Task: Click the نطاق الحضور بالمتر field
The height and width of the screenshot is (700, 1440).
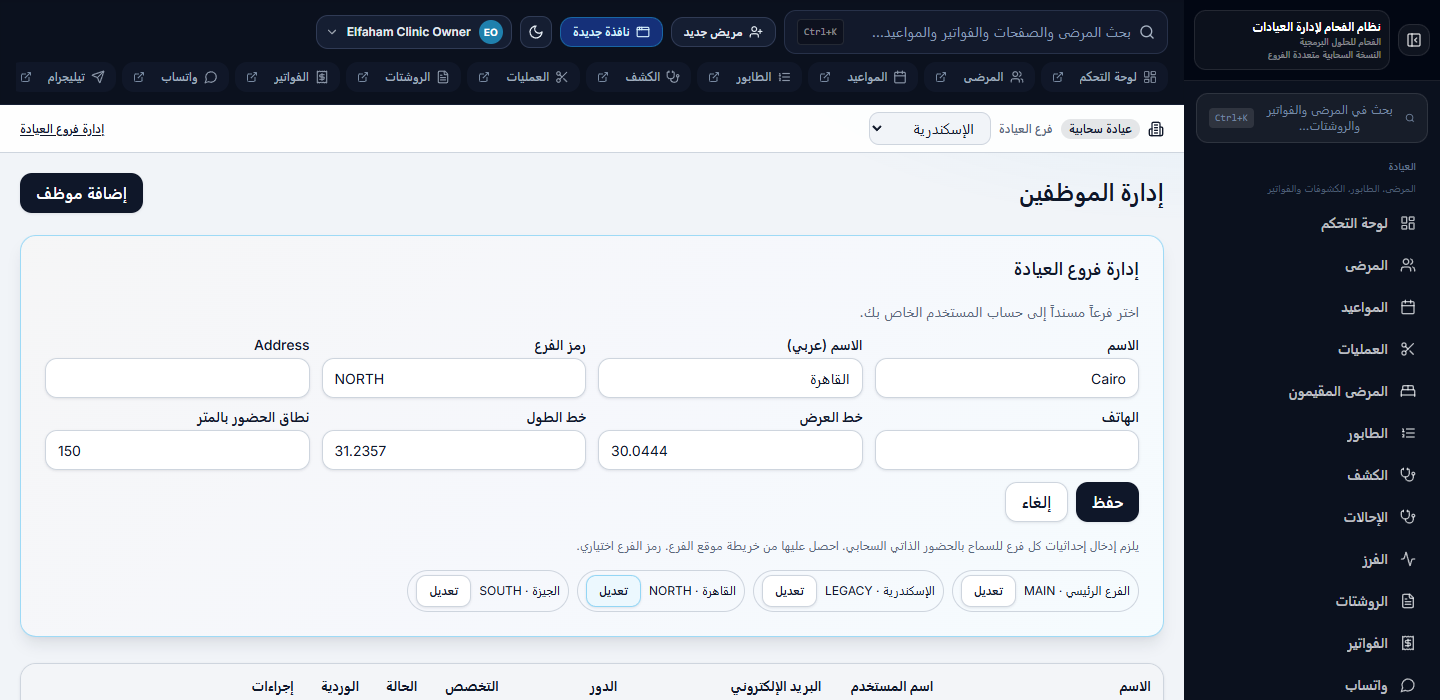Action: pyautogui.click(x=177, y=450)
